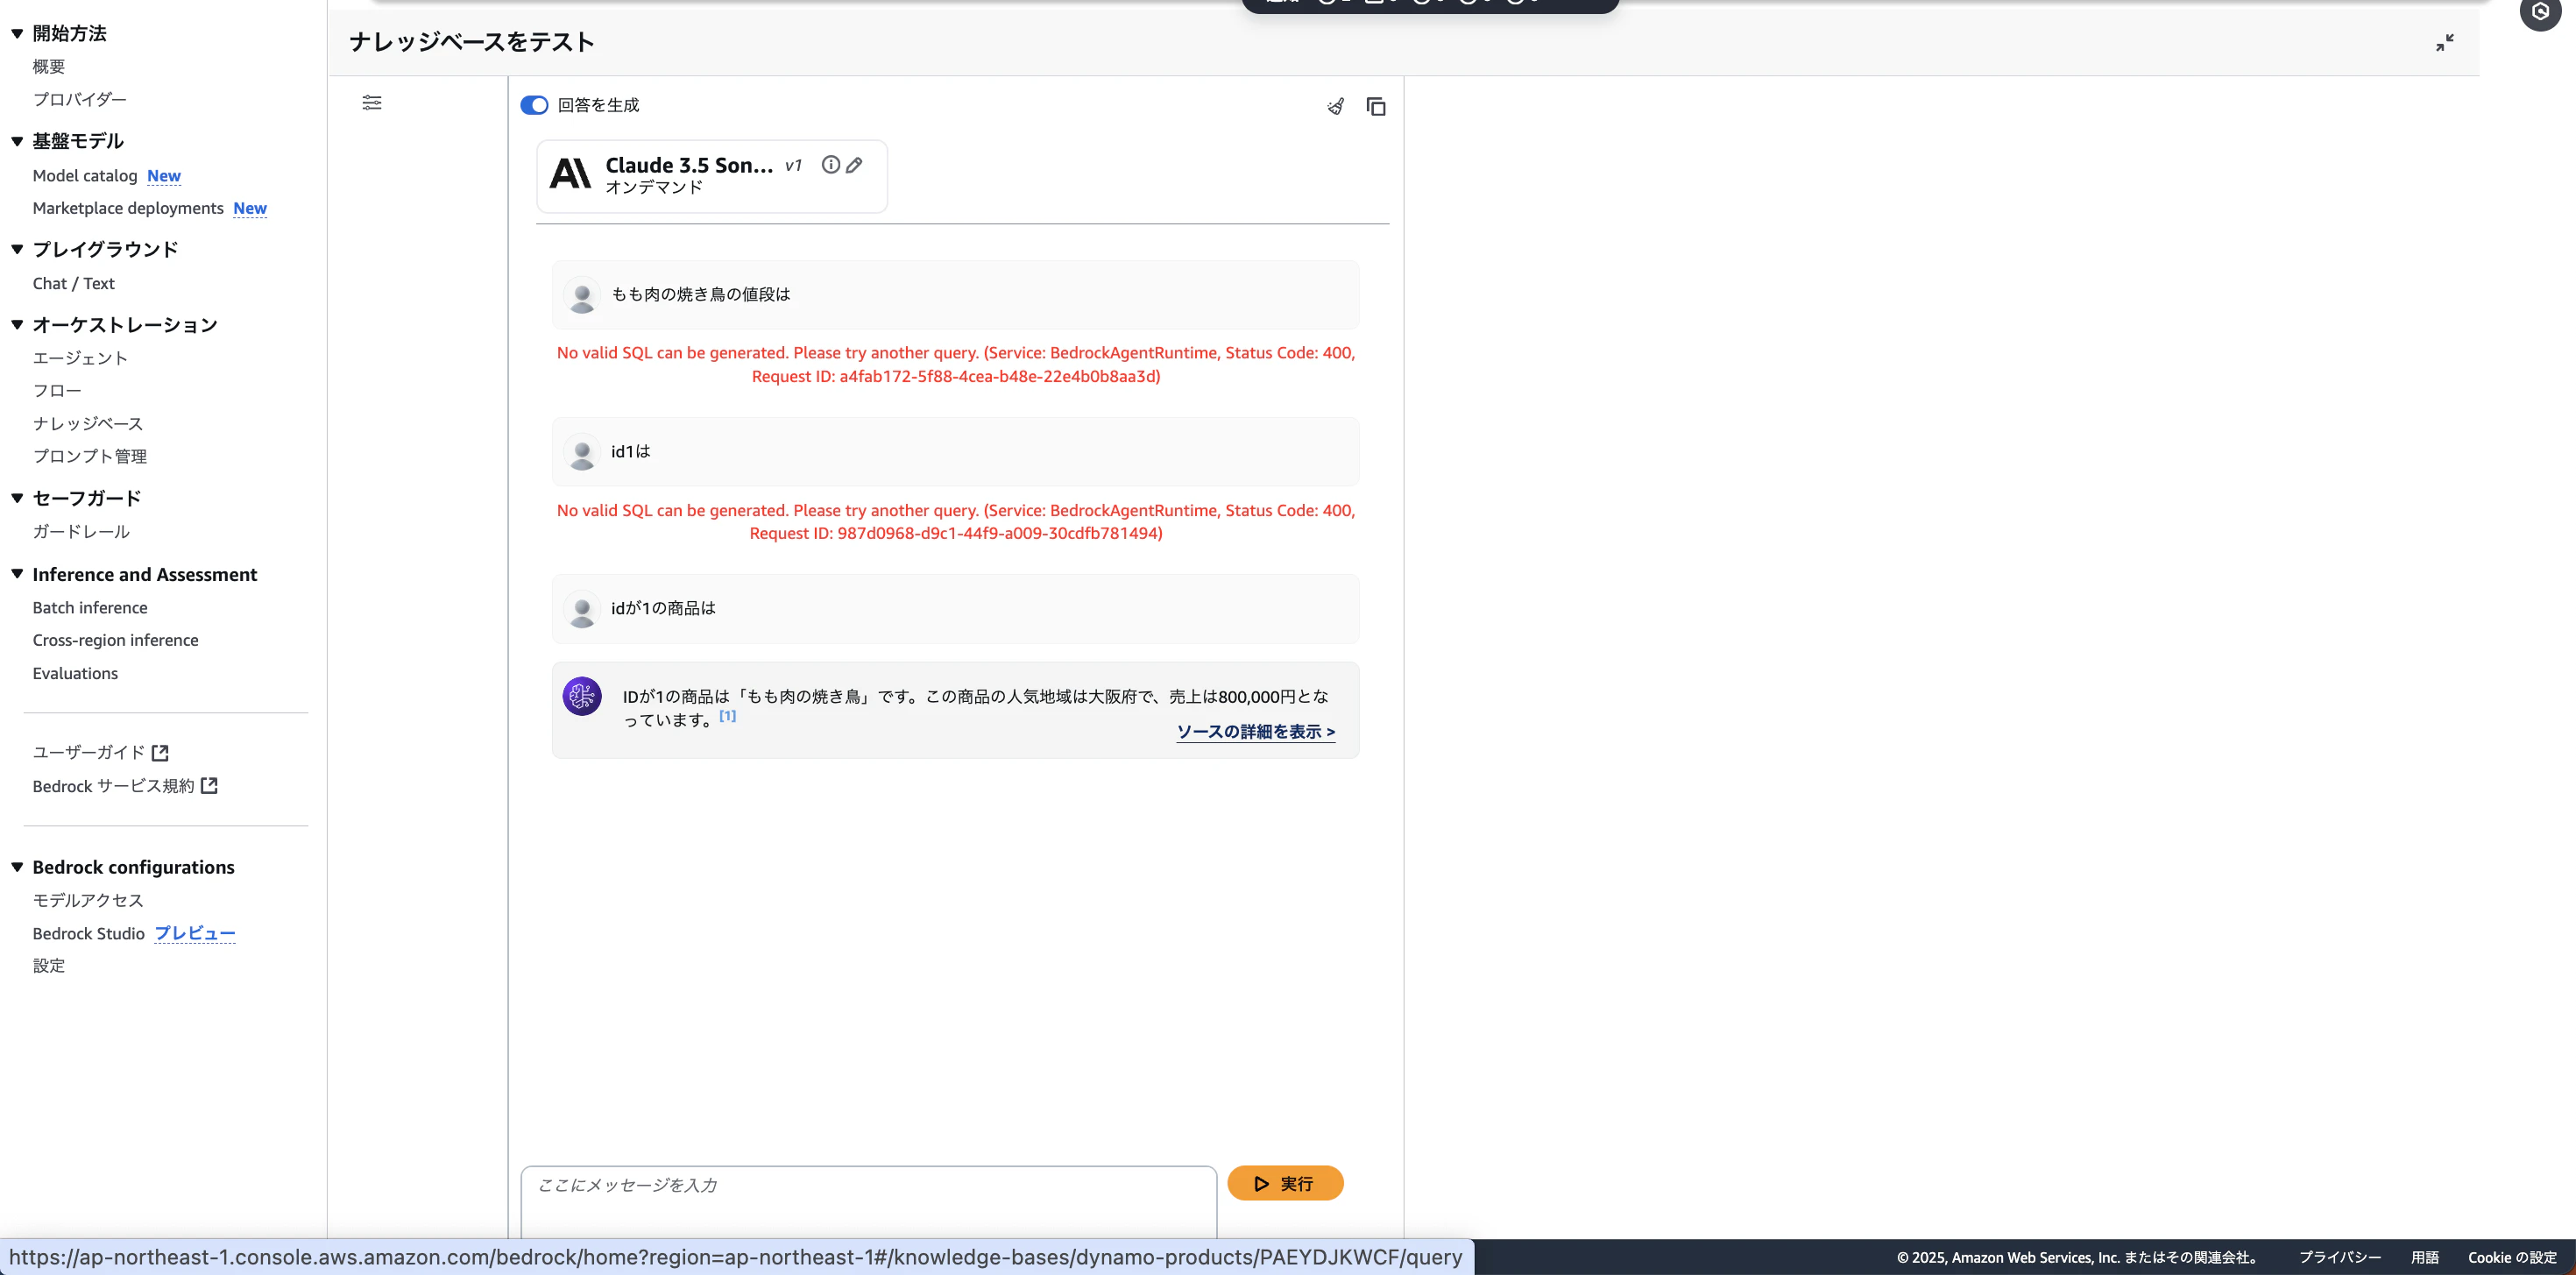Open Bedrock service terms external link
Viewport: 2576px width, 1275px height.
(209, 786)
